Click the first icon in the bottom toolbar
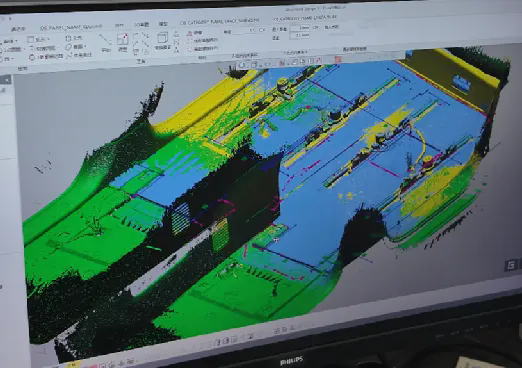This screenshot has height=368, width=522. coord(217,342)
